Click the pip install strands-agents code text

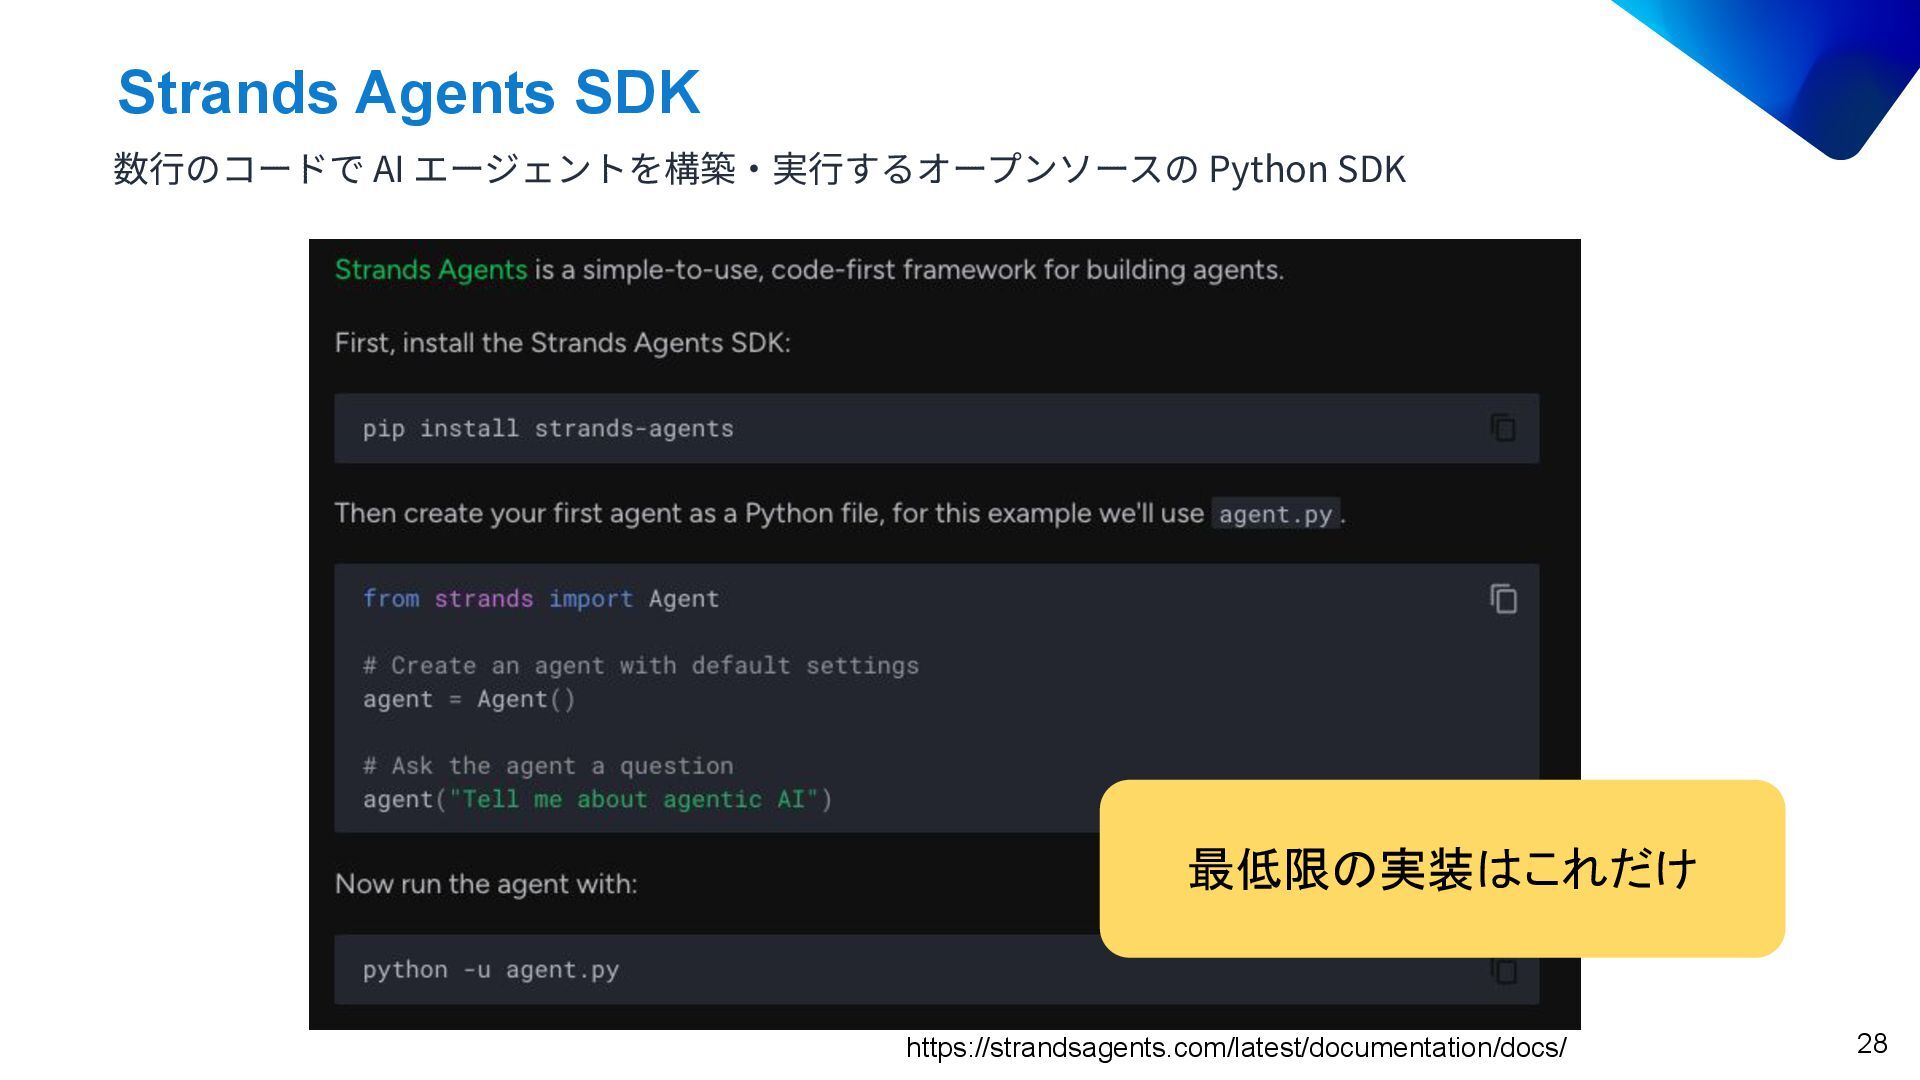(548, 429)
